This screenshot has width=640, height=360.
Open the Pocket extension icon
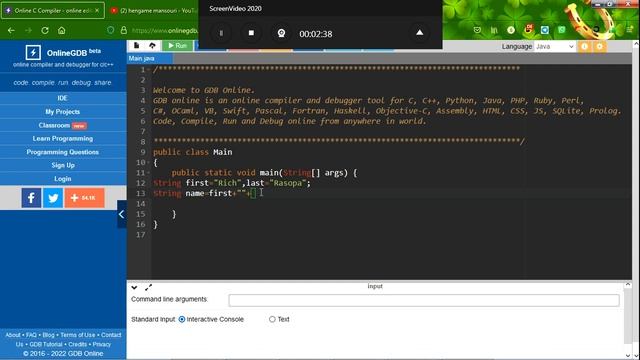(477, 30)
